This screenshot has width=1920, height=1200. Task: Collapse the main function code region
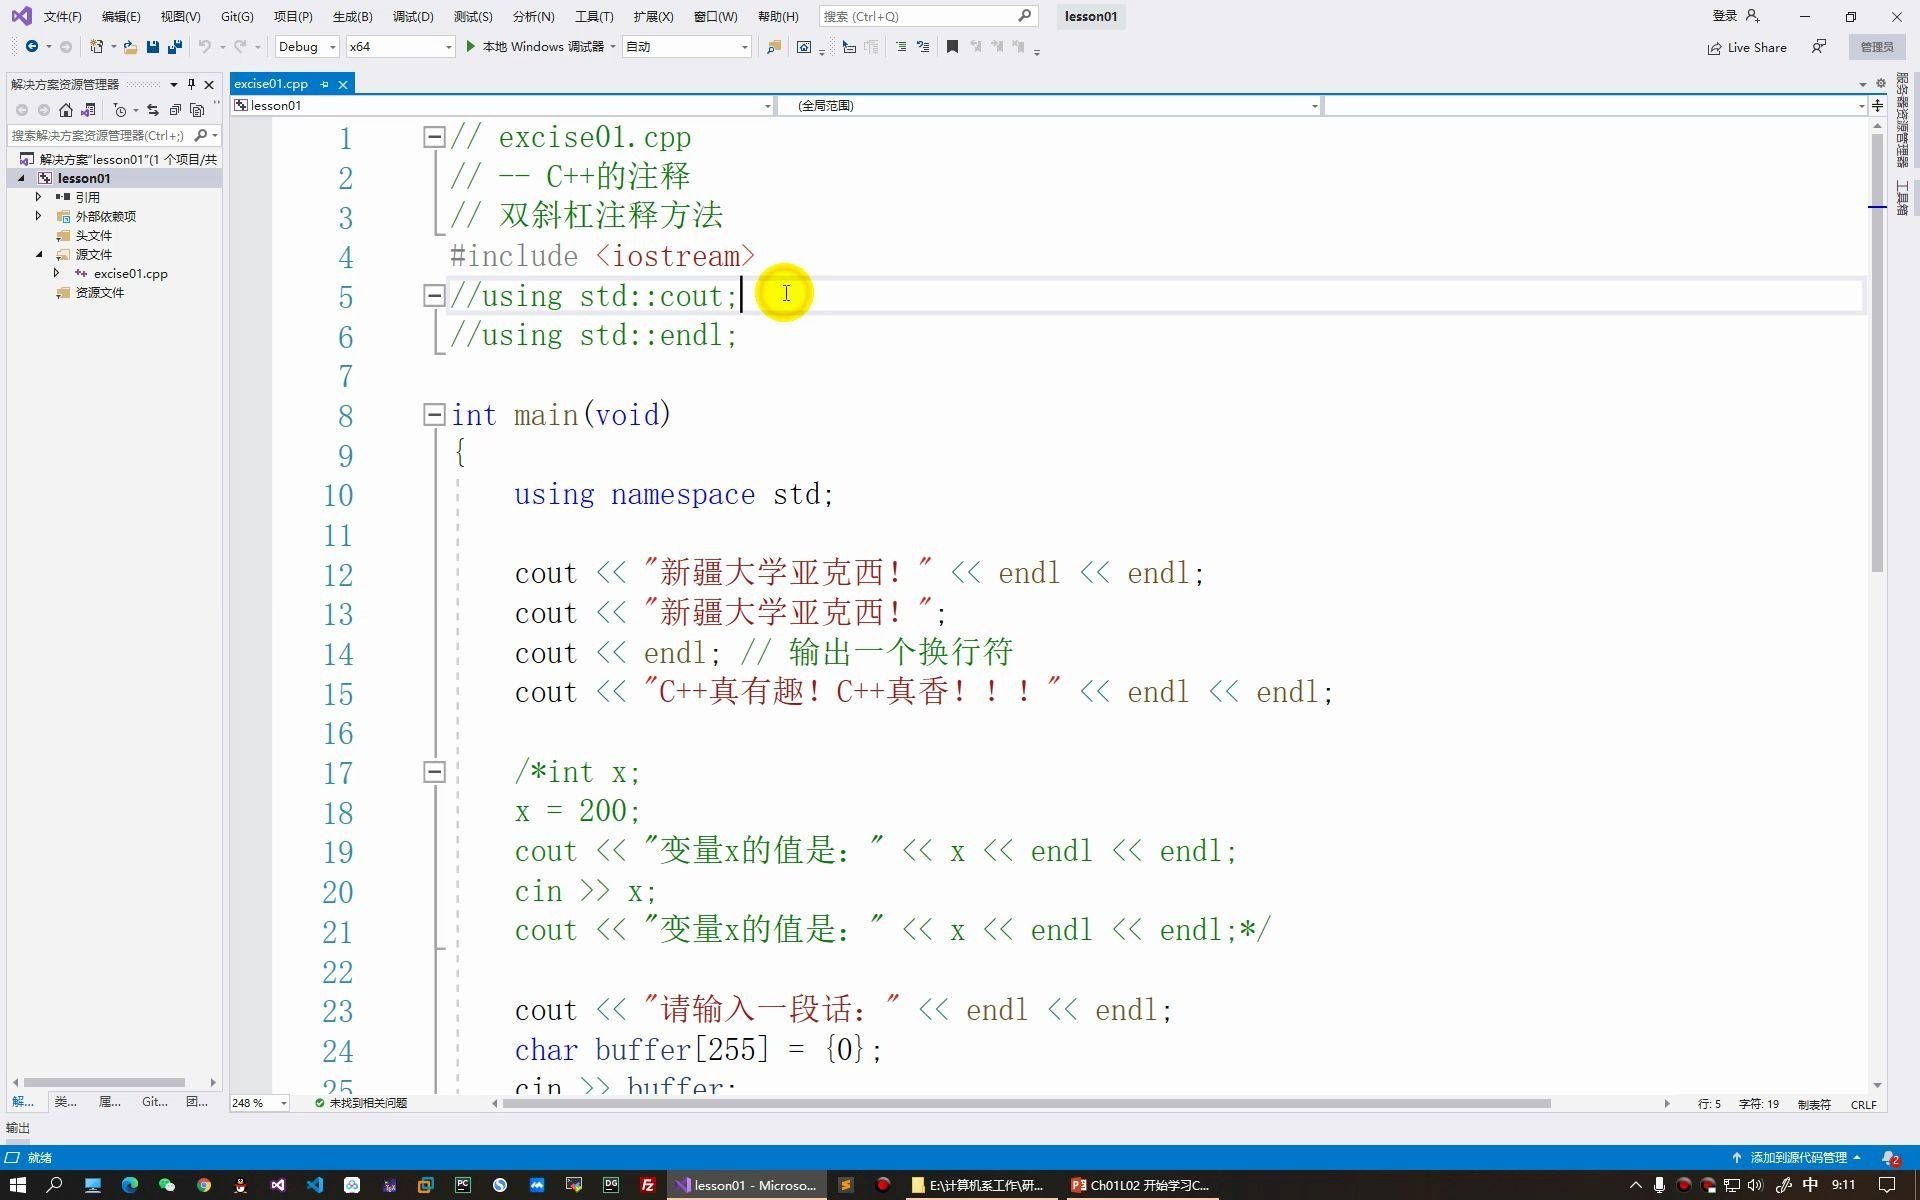[434, 415]
